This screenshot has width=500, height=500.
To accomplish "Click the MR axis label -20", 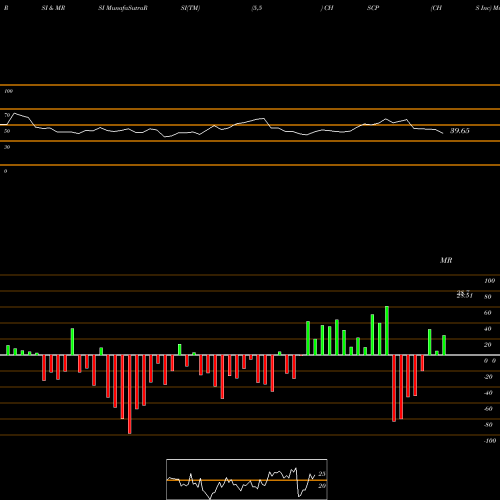I will [488, 377].
